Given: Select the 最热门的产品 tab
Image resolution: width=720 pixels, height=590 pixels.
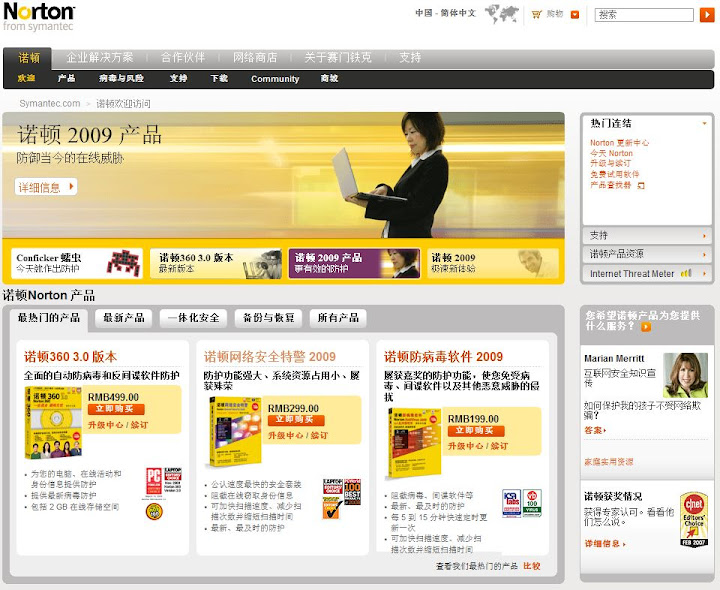Looking at the screenshot, I should pyautogui.click(x=49, y=318).
